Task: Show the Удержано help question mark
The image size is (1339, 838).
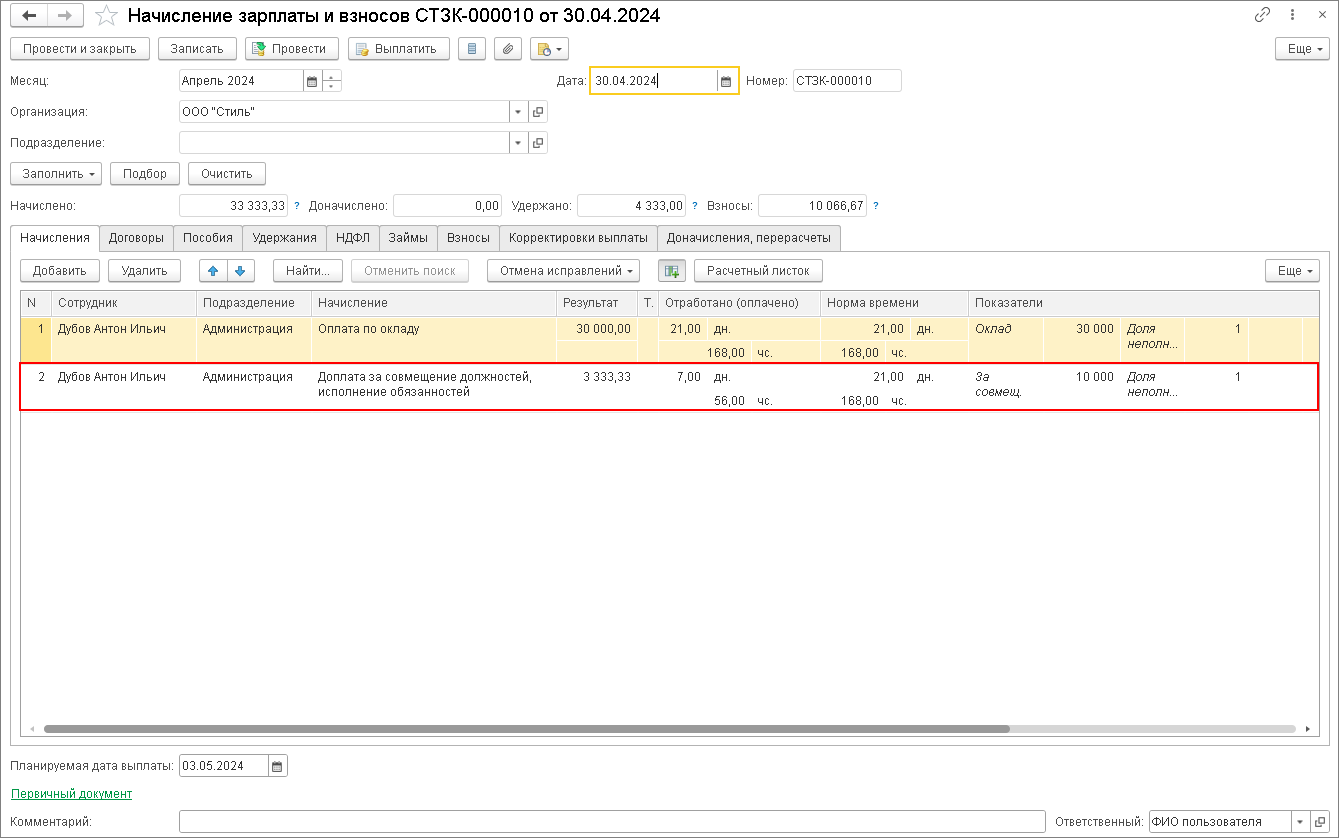Action: (695, 206)
